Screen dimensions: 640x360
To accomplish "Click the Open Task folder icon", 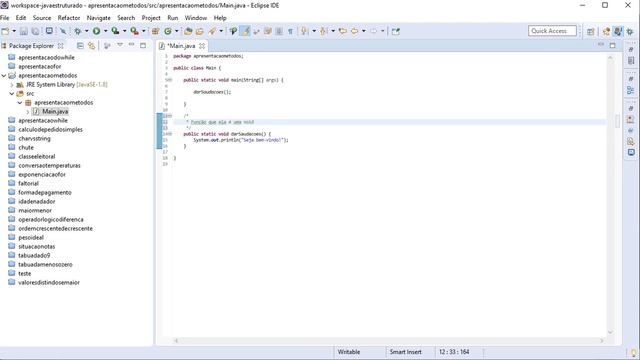I will coord(200,31).
